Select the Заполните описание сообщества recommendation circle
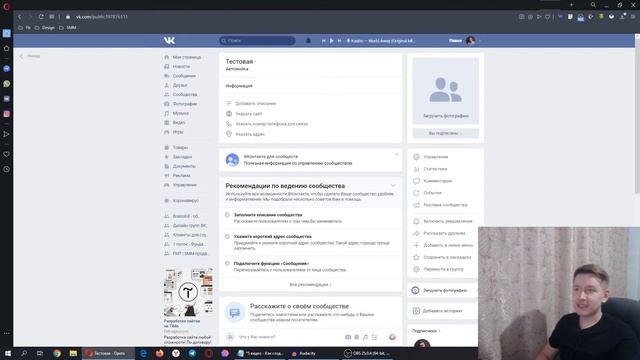640x360 pixels. [227, 215]
